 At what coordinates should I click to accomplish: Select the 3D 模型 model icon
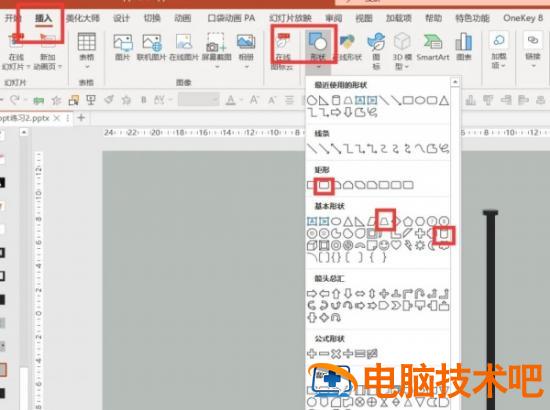[x=402, y=51]
